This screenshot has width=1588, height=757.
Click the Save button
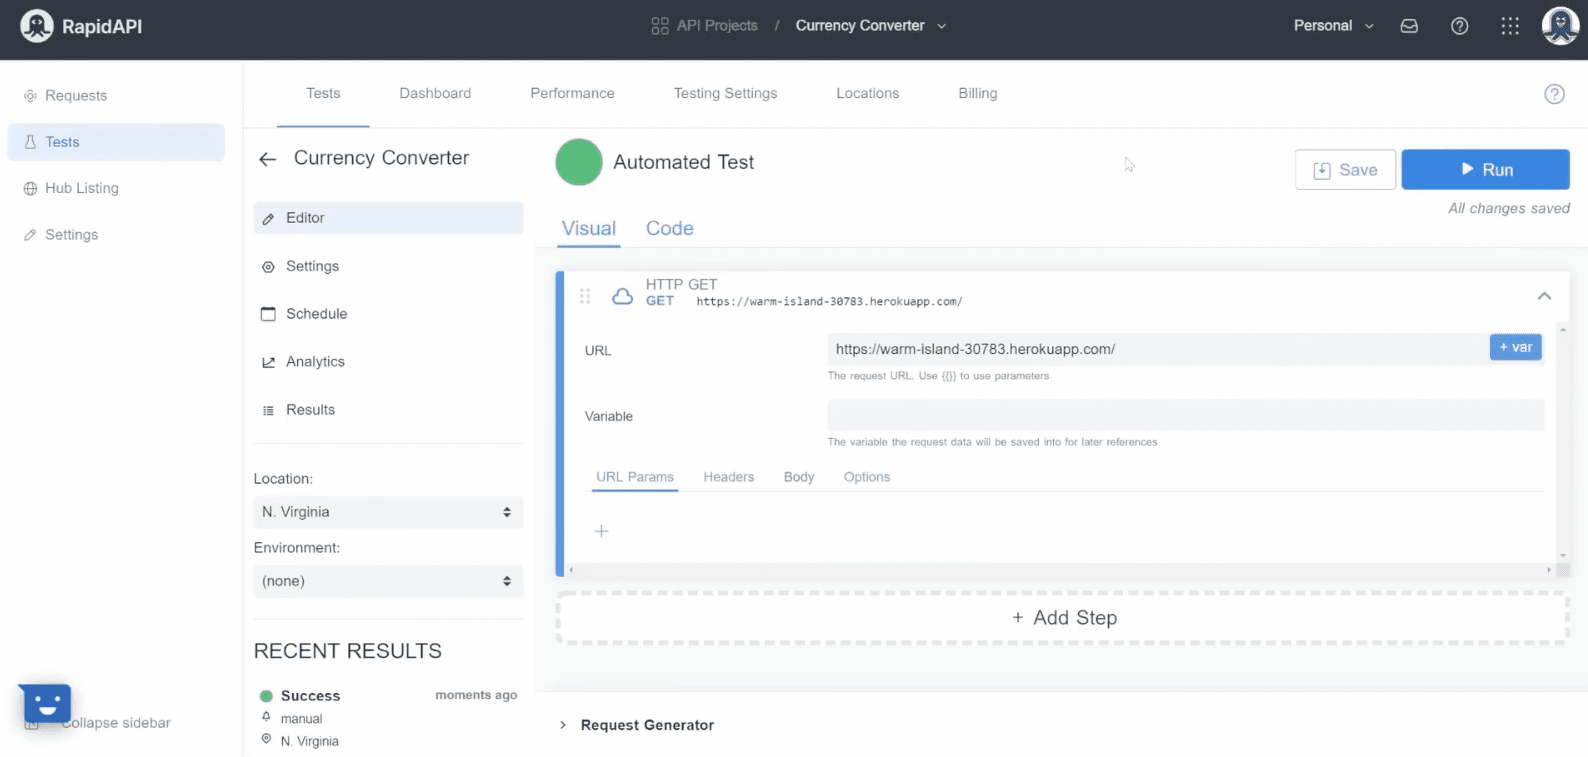1345,170
